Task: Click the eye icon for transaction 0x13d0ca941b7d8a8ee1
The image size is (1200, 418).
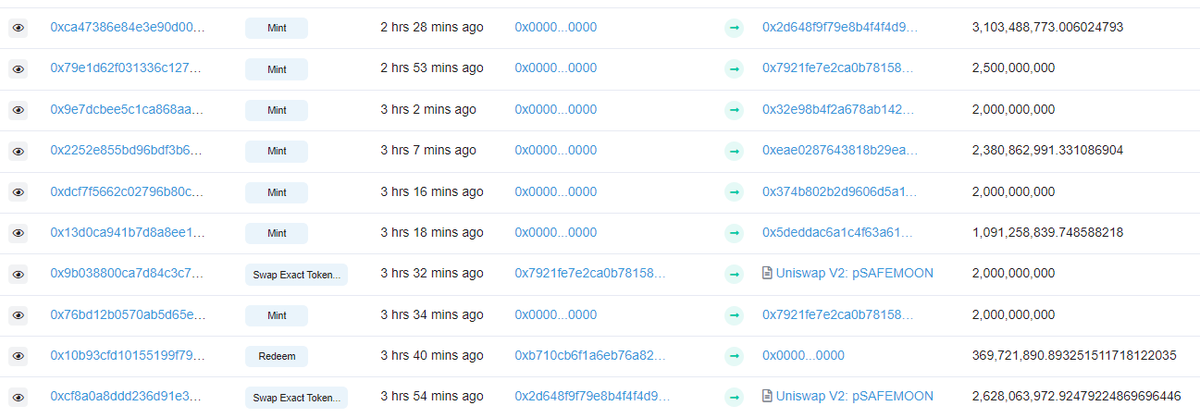Action: [x=17, y=233]
